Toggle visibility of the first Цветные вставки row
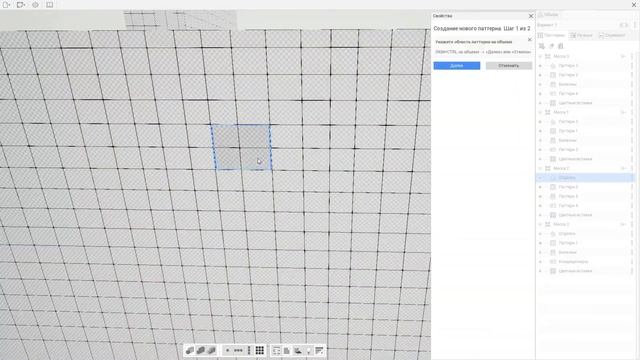The height and width of the screenshot is (360, 640). pyautogui.click(x=540, y=103)
